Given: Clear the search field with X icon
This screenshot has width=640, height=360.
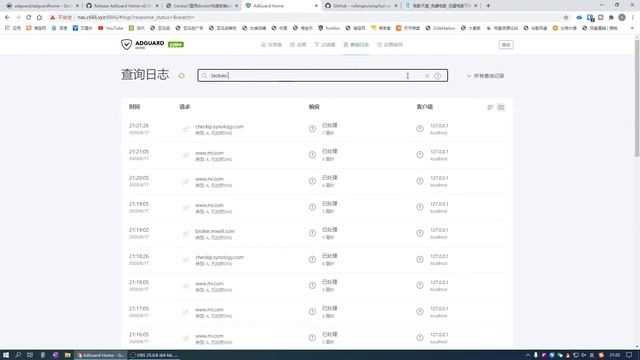Looking at the screenshot, I should click(x=427, y=76).
